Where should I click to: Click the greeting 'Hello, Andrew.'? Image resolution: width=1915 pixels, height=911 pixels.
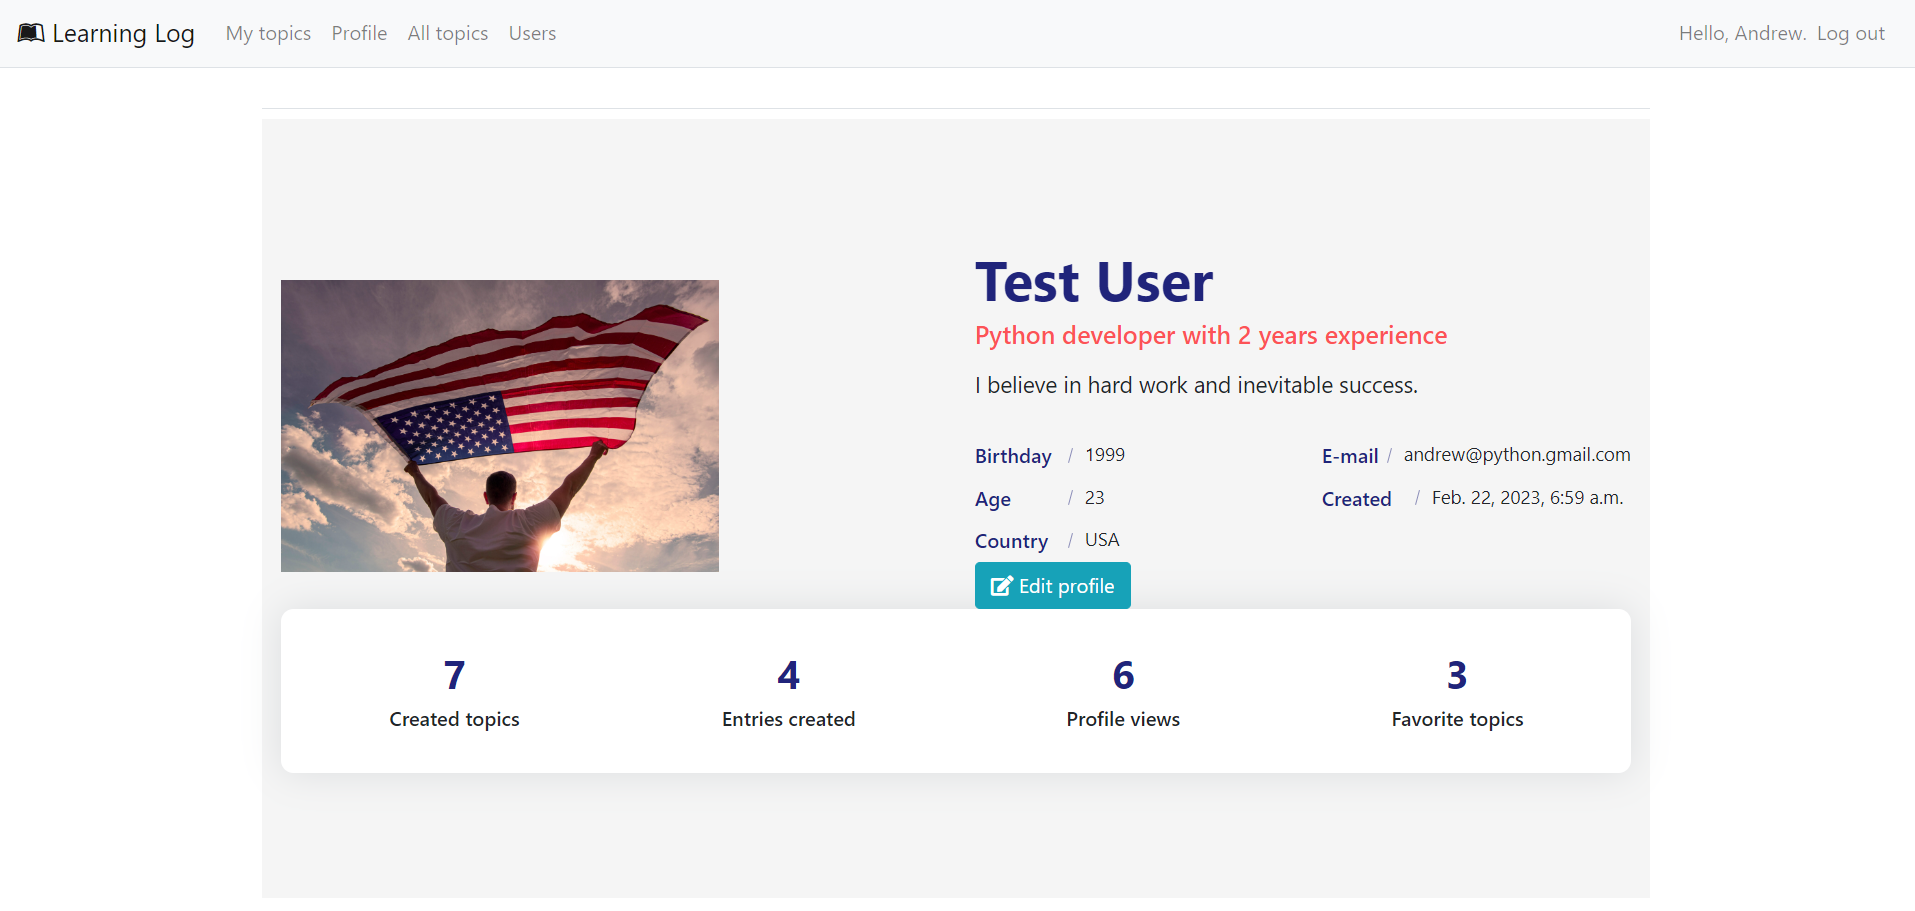(1742, 33)
